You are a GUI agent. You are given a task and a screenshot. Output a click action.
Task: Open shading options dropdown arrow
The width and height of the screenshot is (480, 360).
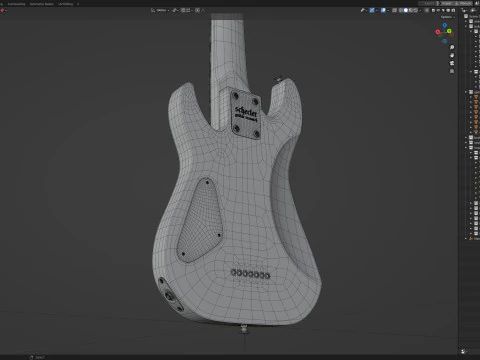click(x=421, y=10)
